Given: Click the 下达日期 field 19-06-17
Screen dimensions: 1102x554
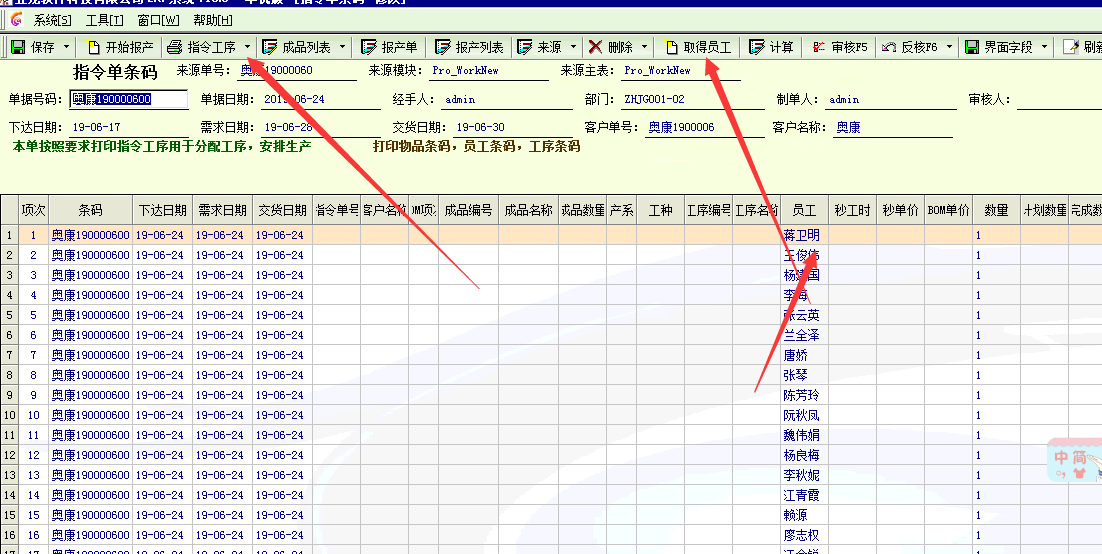Looking at the screenshot, I should coord(129,127).
